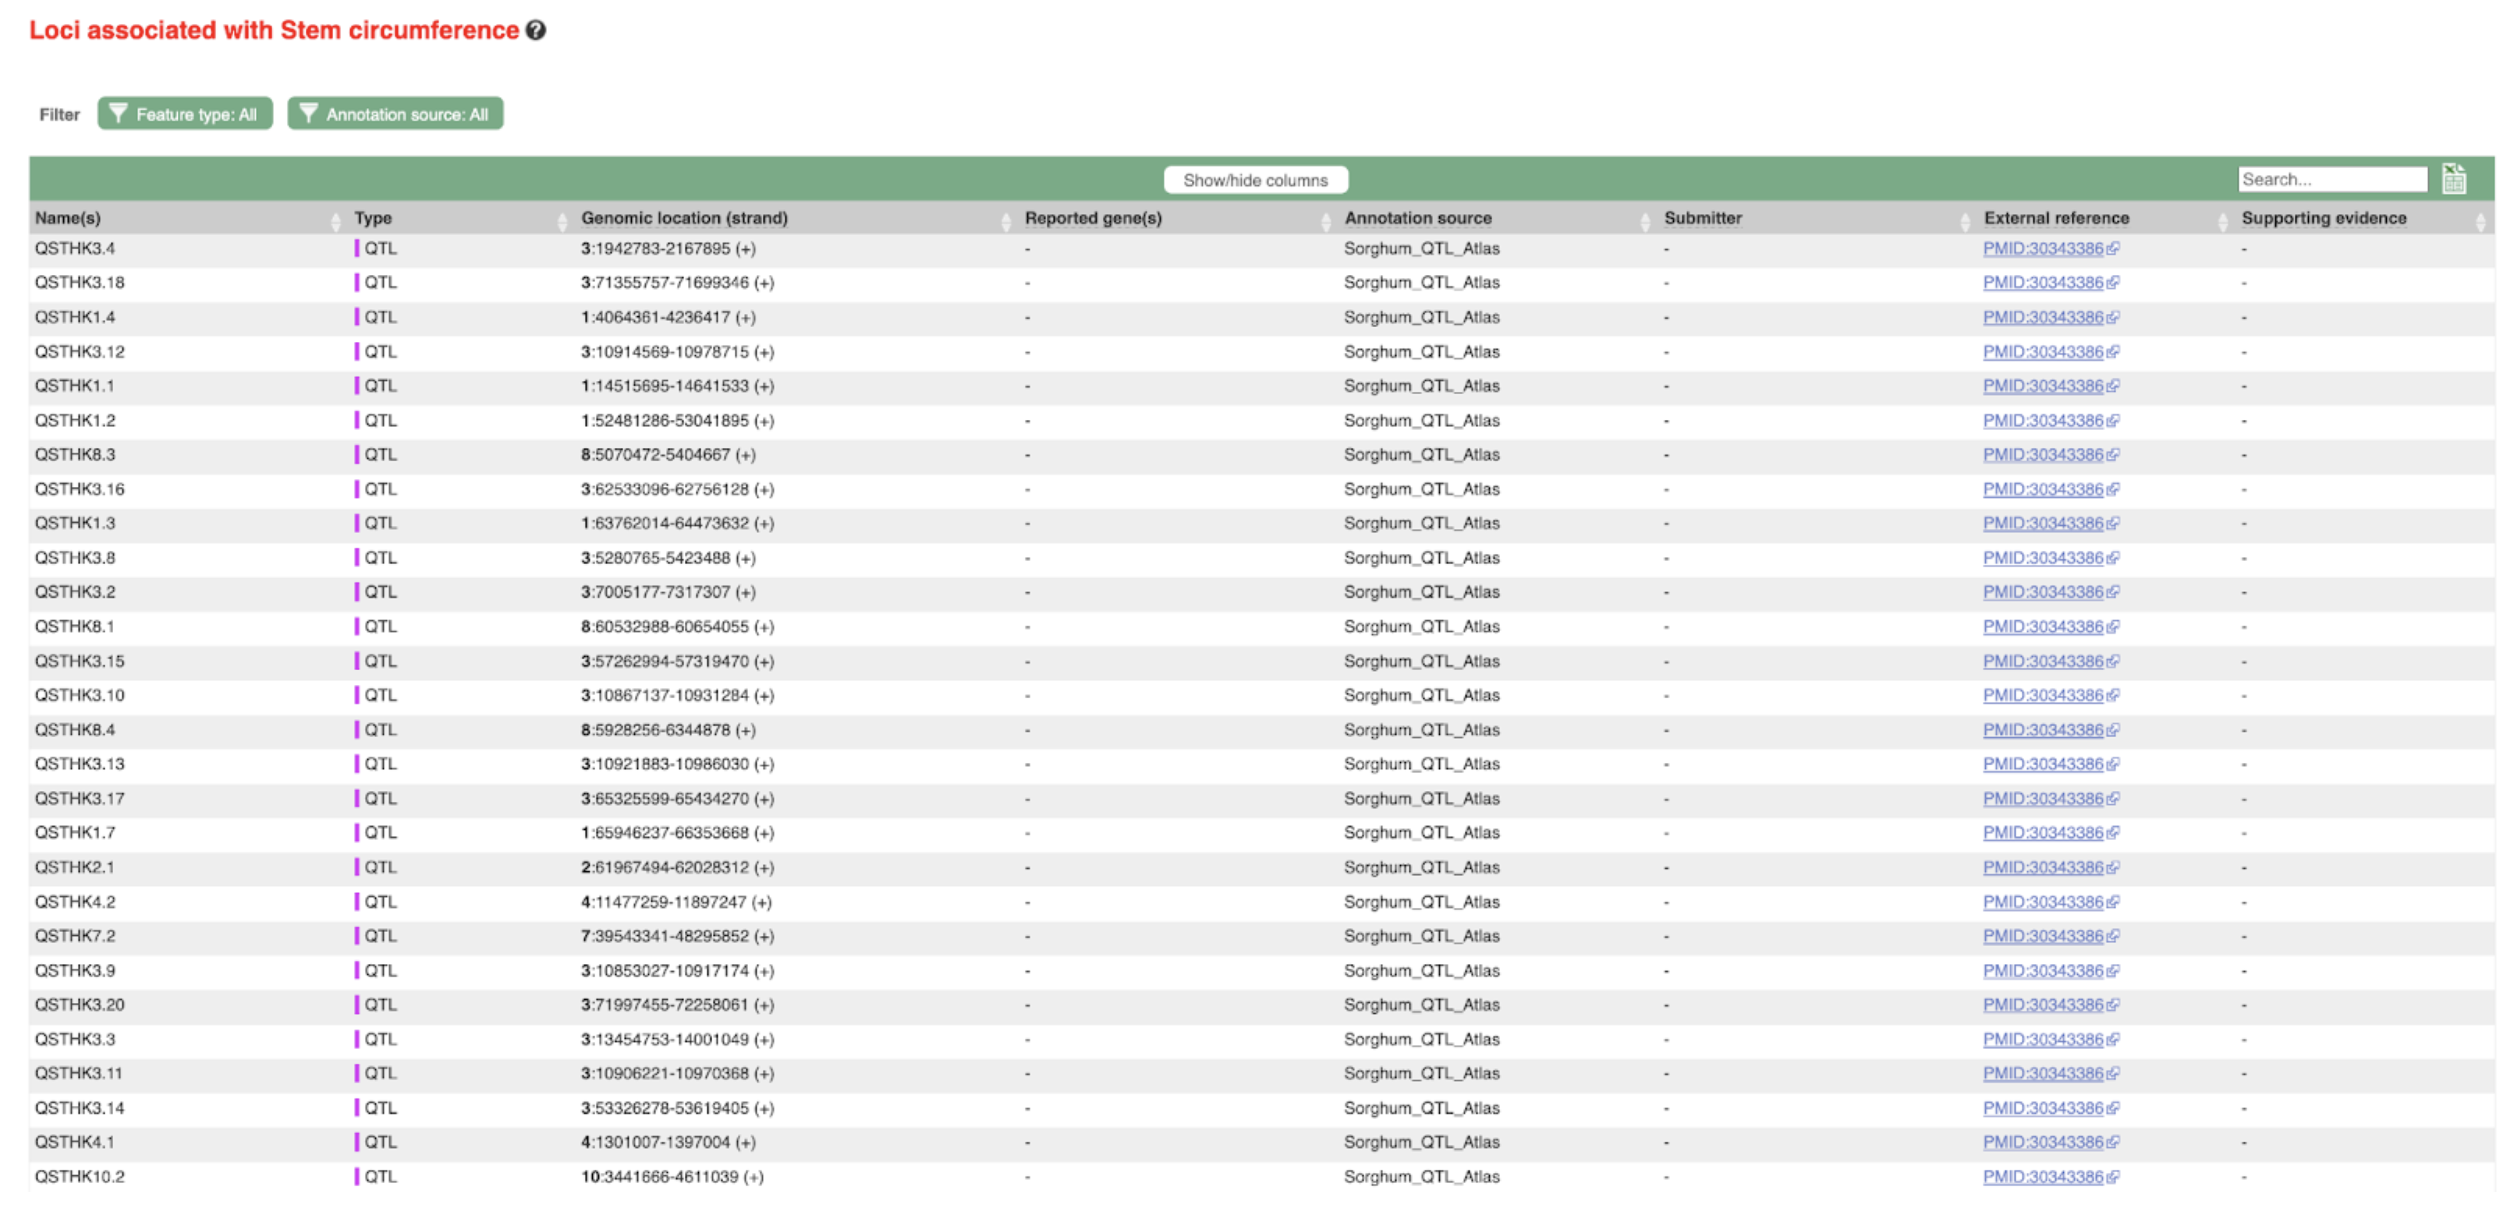
Task: Open PMID:30343386 link for QSTHK10.2
Action: click(x=2042, y=1177)
